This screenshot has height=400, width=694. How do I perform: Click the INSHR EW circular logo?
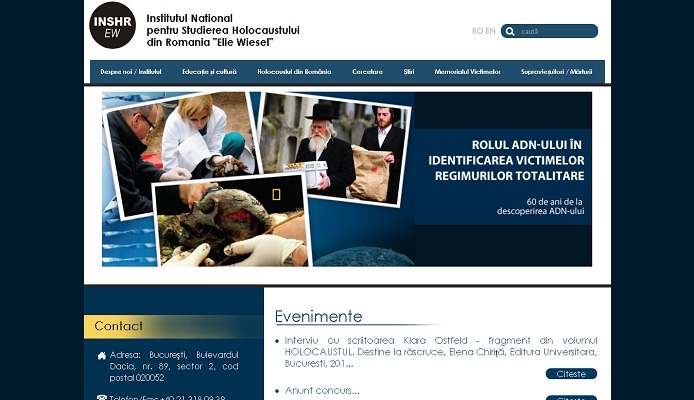[x=112, y=25]
